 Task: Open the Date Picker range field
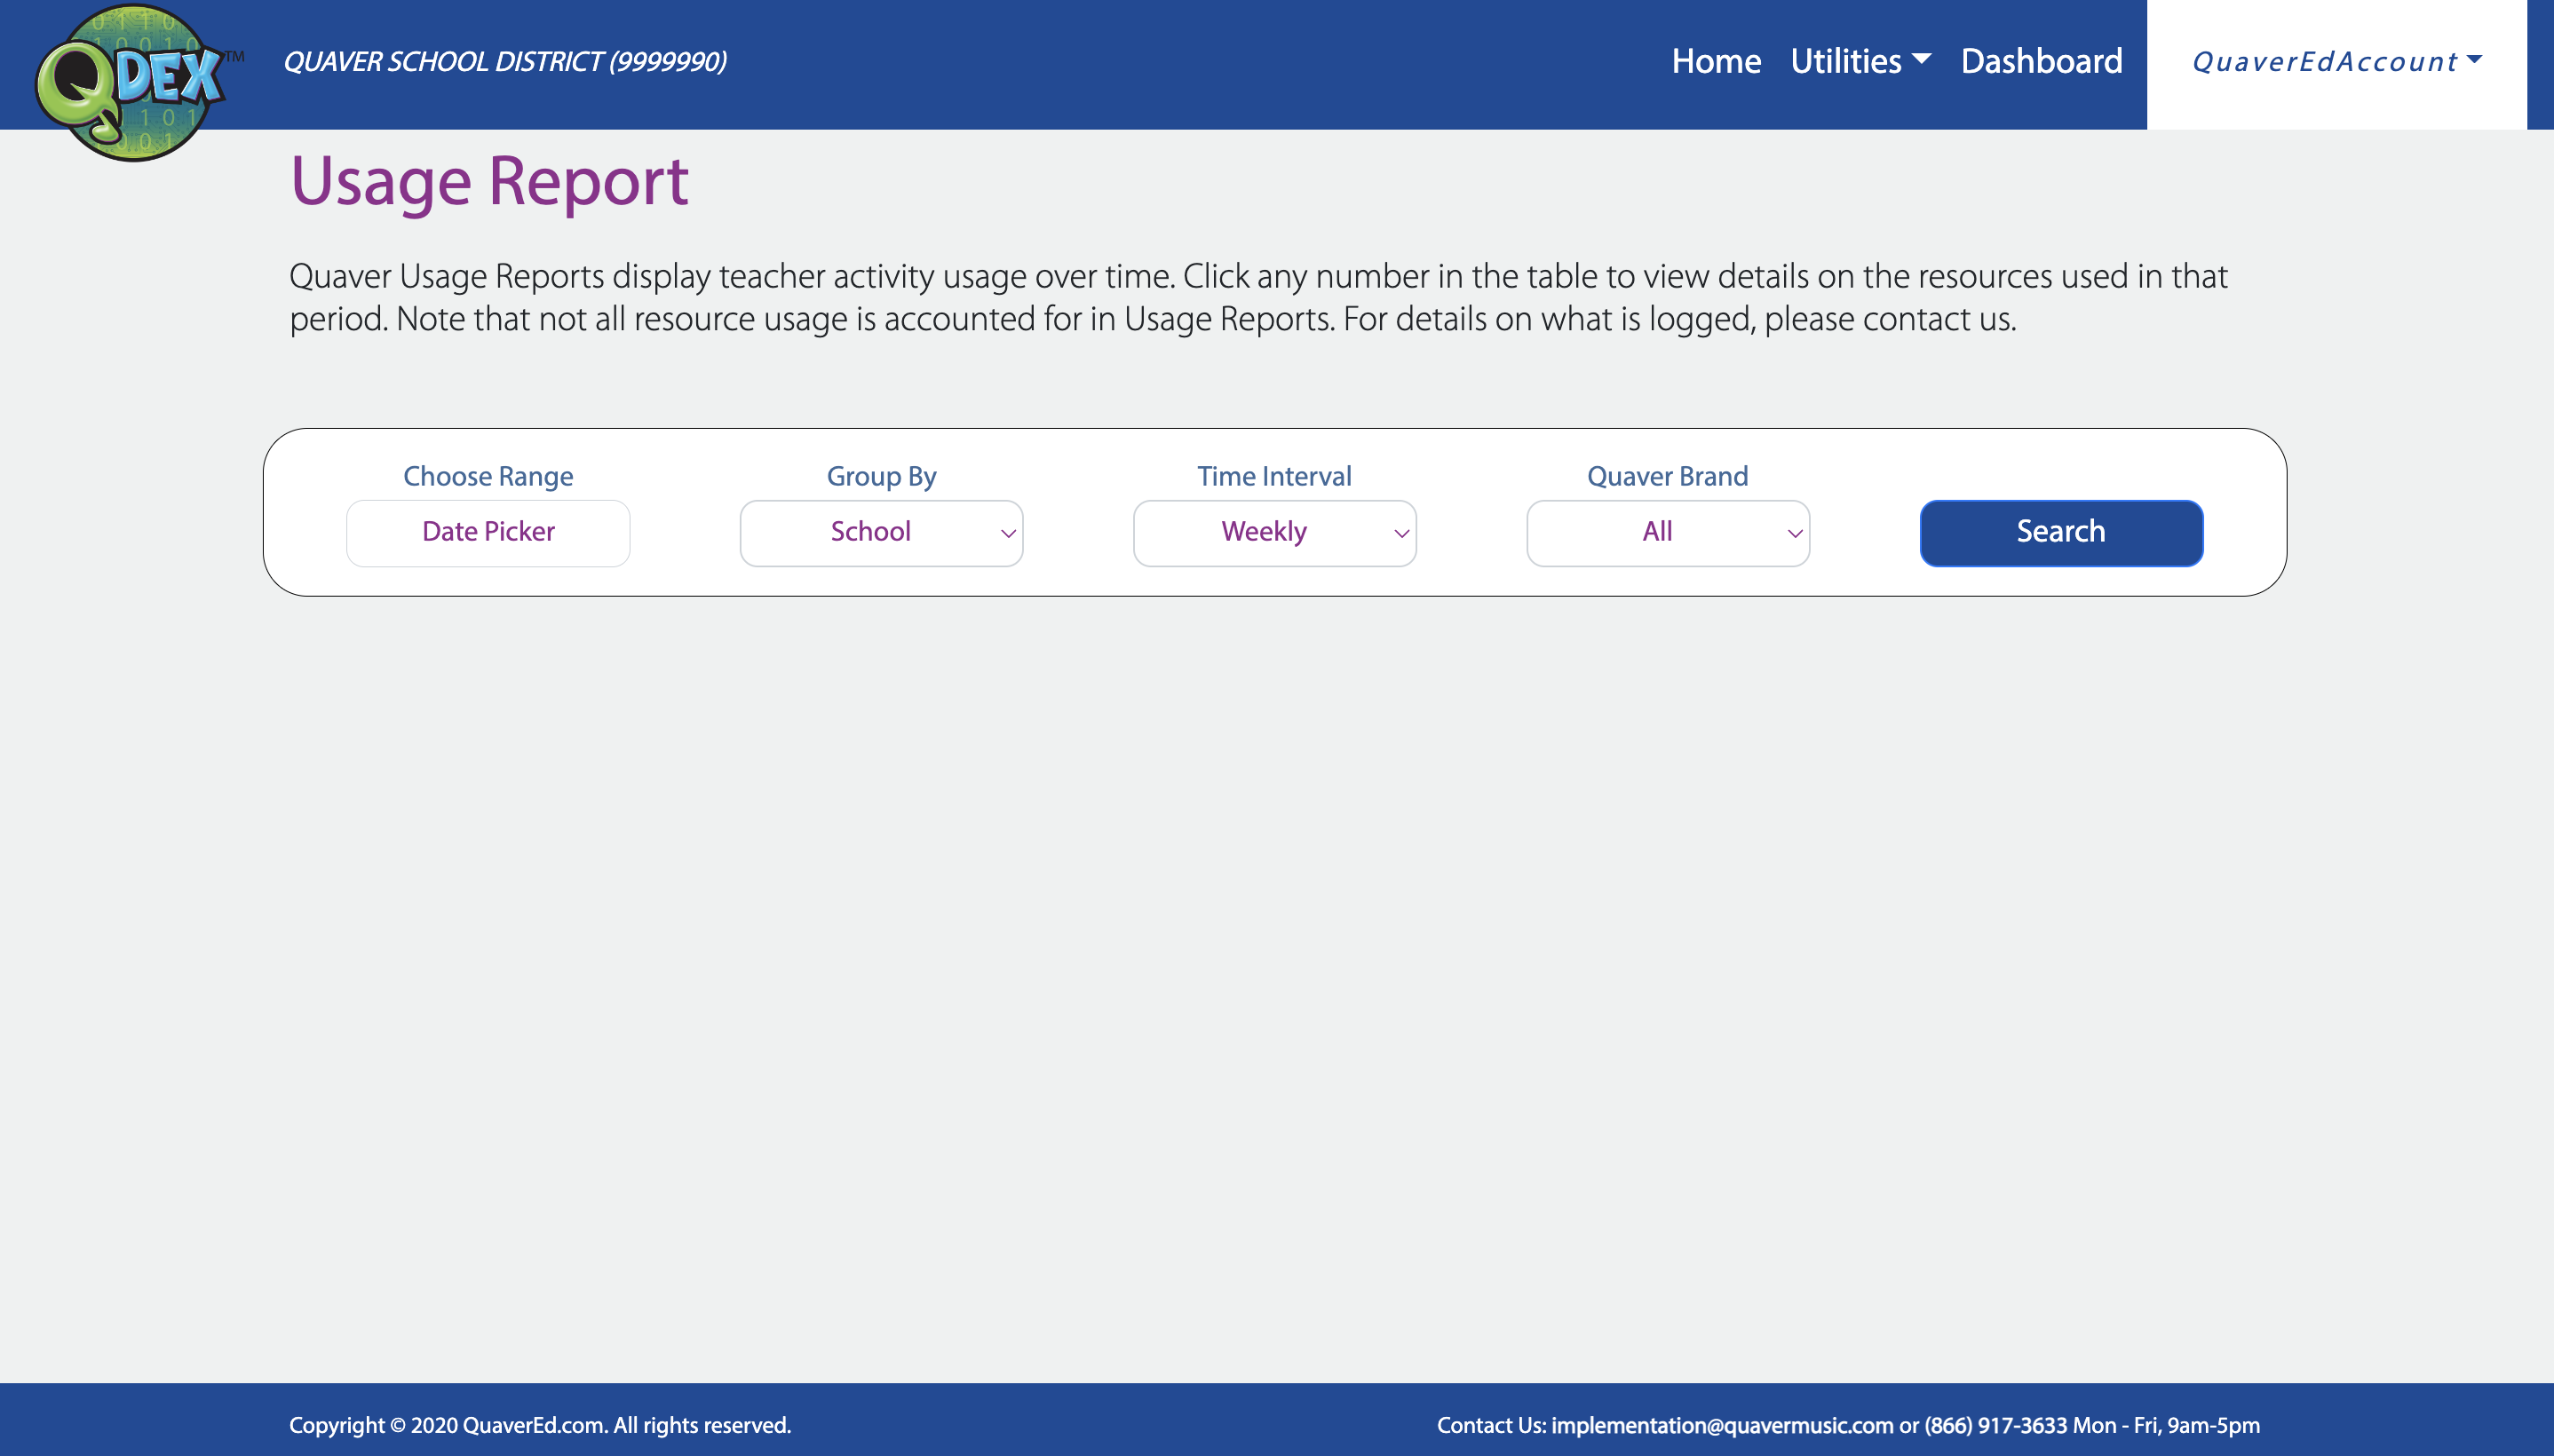pyautogui.click(x=488, y=533)
